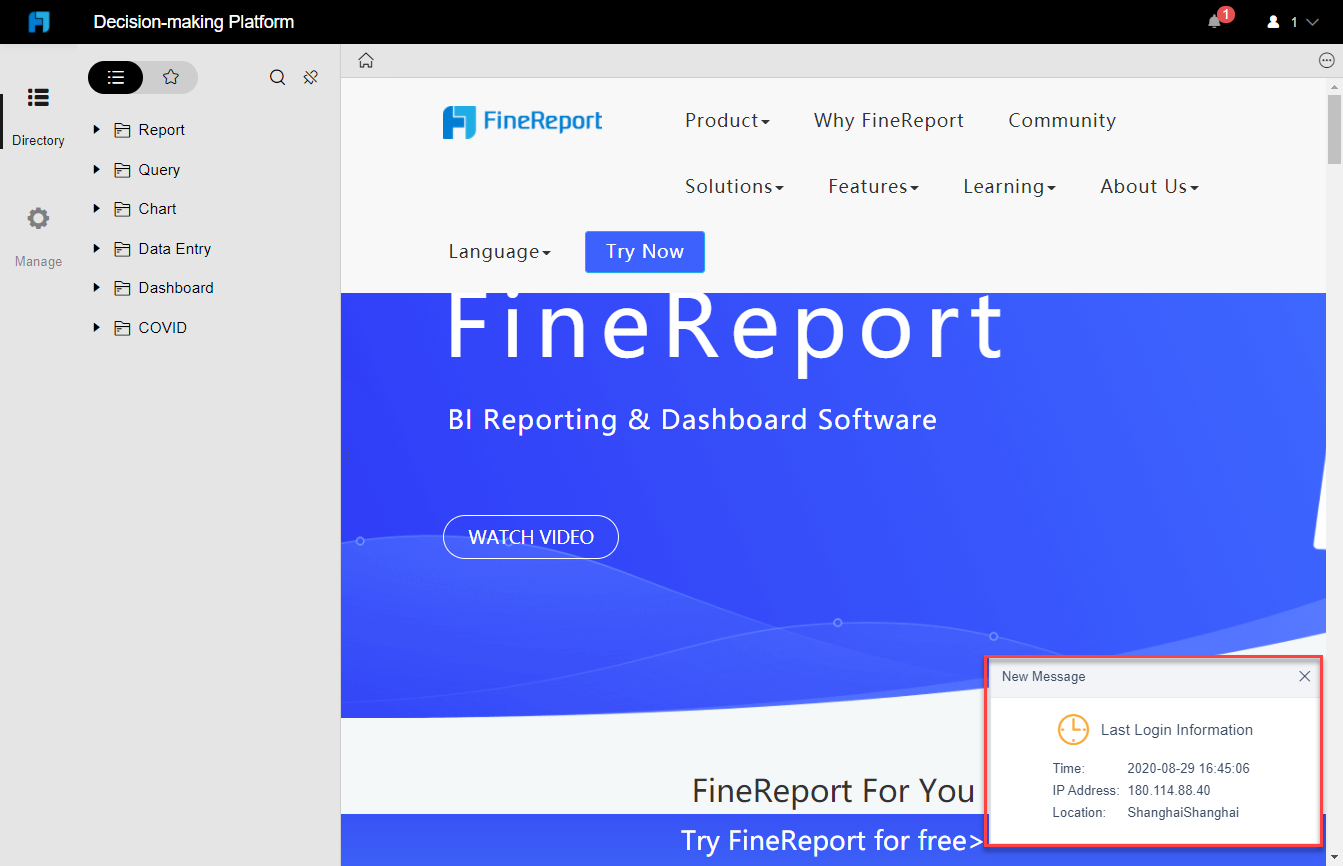Open the Why FineReport menu
Viewport: 1343px width, 866px height.
[x=888, y=120]
